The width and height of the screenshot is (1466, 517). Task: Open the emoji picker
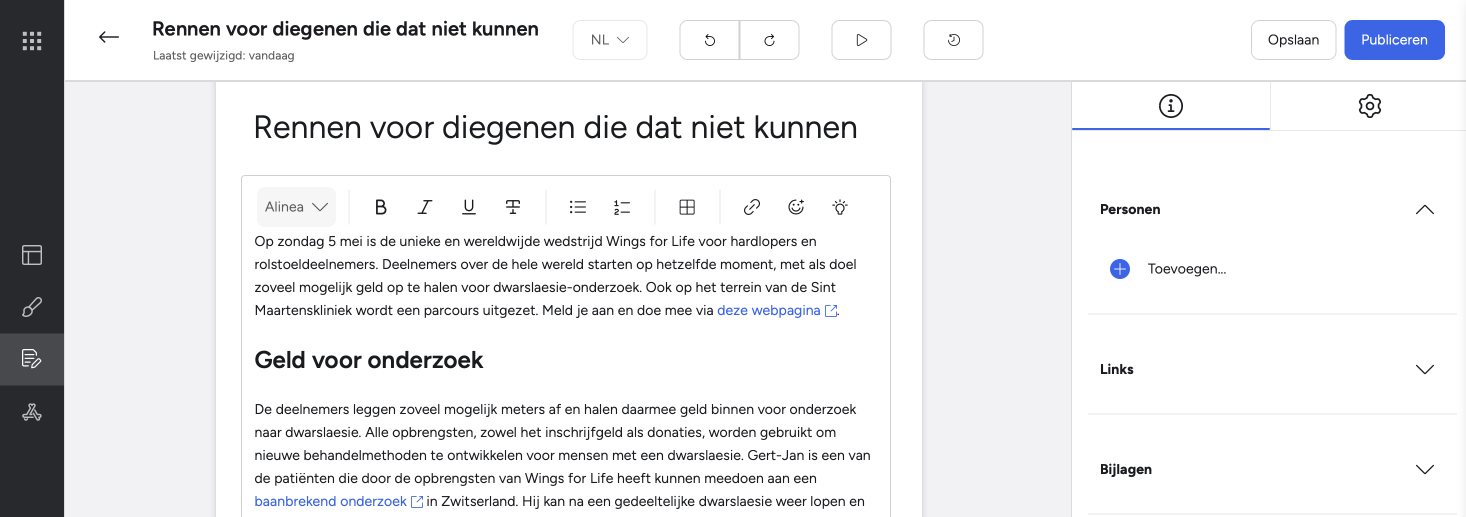click(796, 207)
